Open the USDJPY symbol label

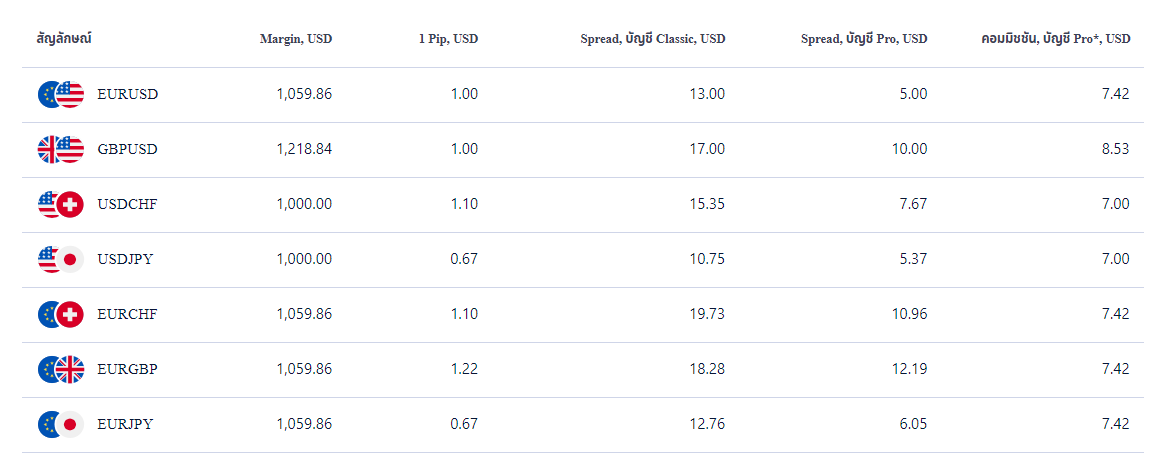pos(126,259)
